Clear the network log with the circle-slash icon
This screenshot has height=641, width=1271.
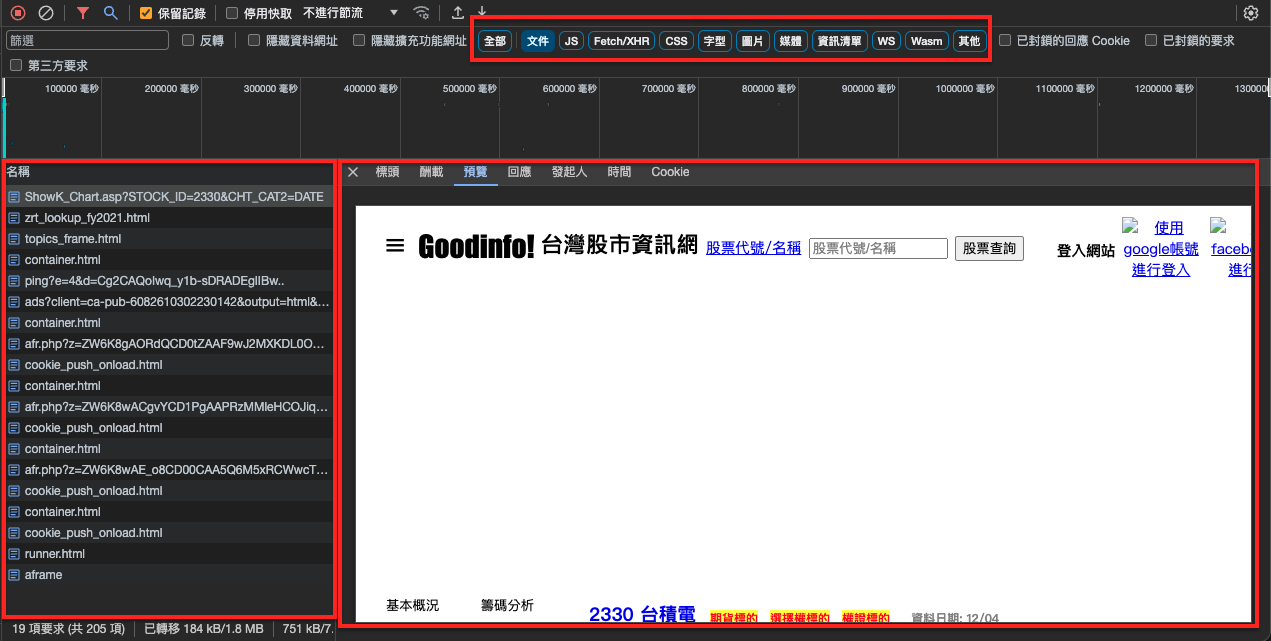pyautogui.click(x=46, y=13)
